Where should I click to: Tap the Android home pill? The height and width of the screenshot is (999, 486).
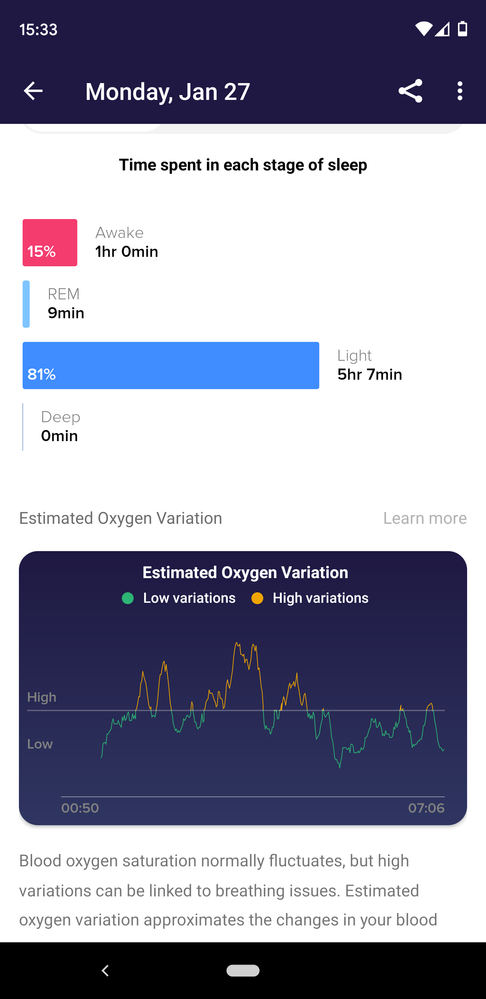click(243, 970)
